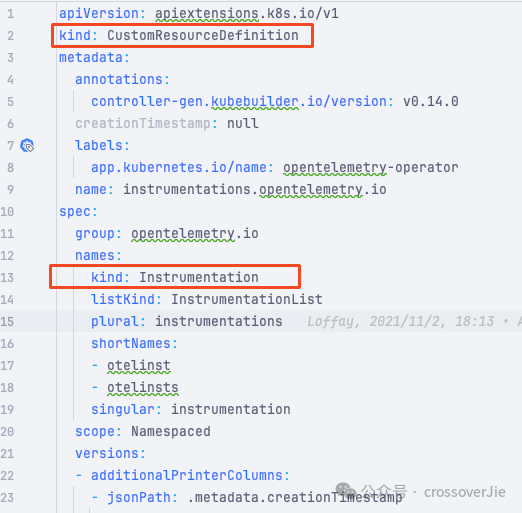Click line number 13 in gutter
The image size is (522, 513).
[x=7, y=277]
